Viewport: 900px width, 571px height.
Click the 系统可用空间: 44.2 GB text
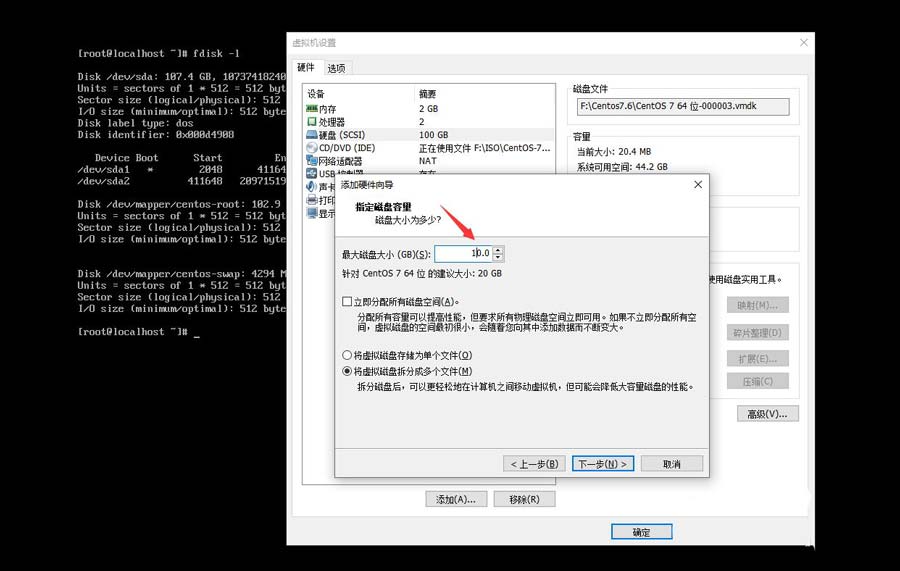[622, 166]
